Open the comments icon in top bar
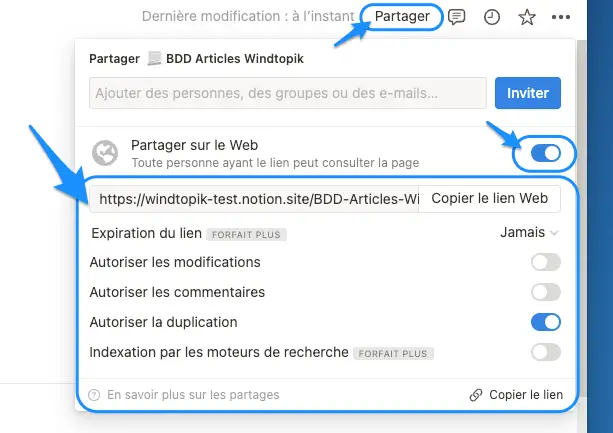The image size is (613, 433). [456, 17]
